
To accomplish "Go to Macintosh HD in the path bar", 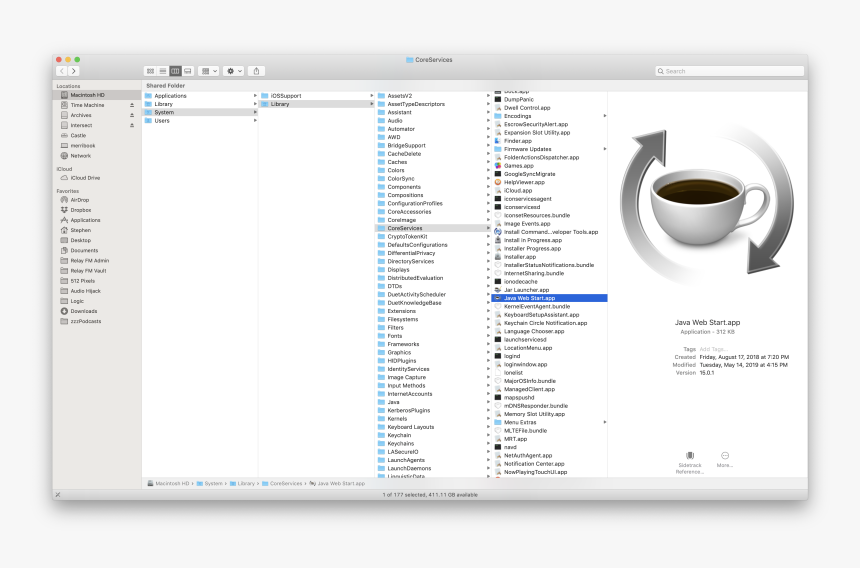I will (x=168, y=484).
